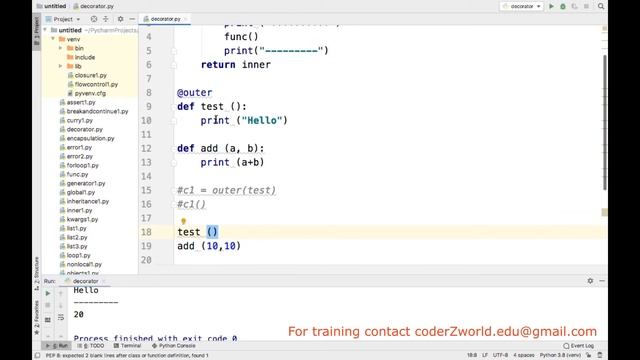The height and width of the screenshot is (360, 640).
Task: Select kwargs1.py in the project tree
Action: point(82,219)
